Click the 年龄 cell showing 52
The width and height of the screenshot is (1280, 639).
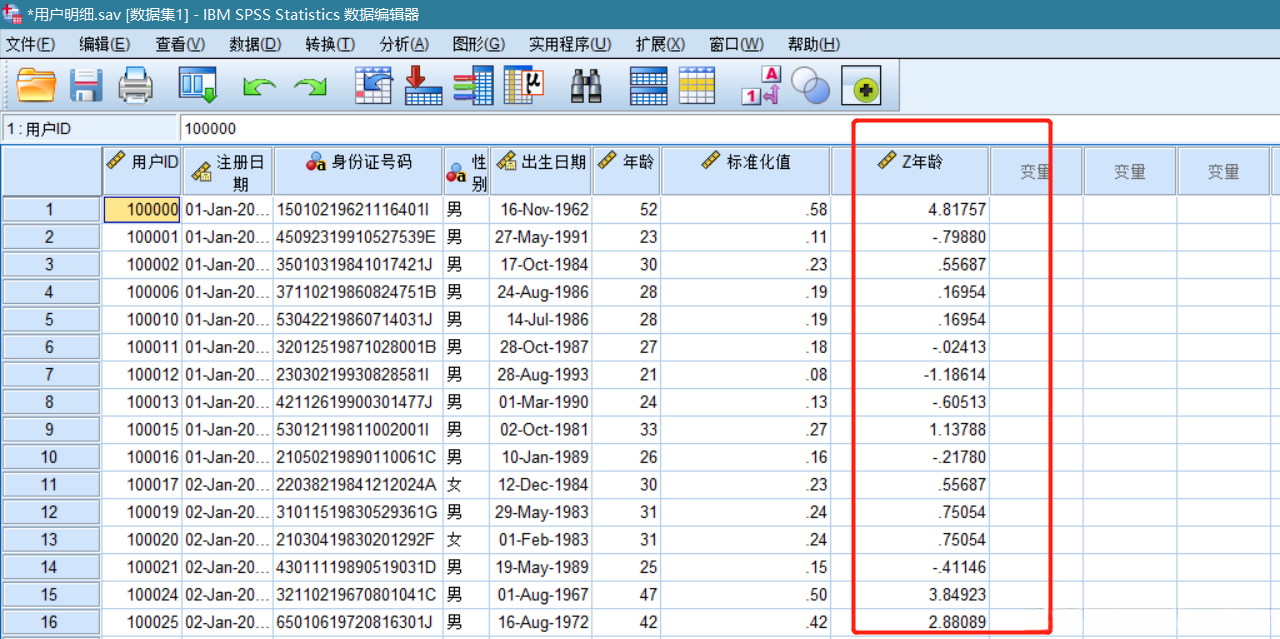626,210
